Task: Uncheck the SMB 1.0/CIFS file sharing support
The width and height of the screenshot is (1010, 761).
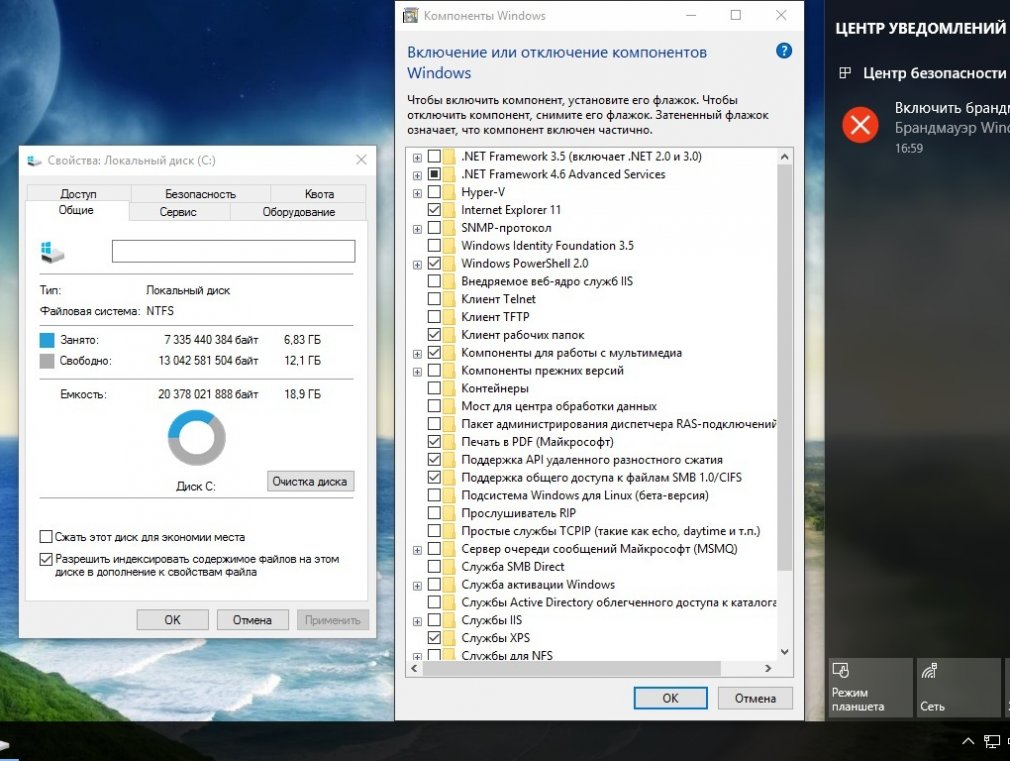Action: [434, 477]
